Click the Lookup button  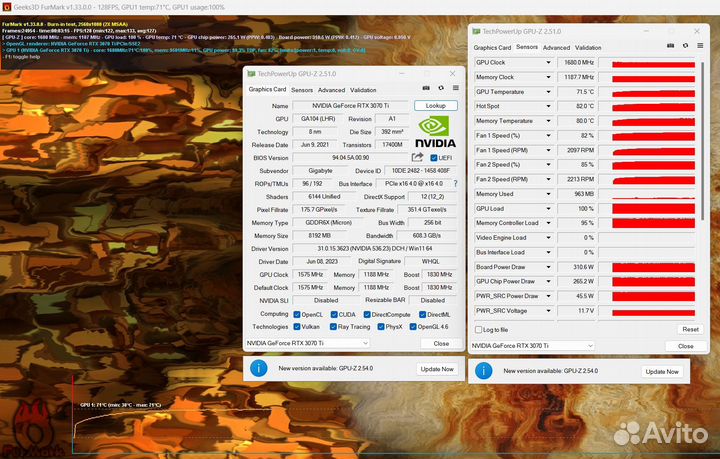[x=435, y=106]
